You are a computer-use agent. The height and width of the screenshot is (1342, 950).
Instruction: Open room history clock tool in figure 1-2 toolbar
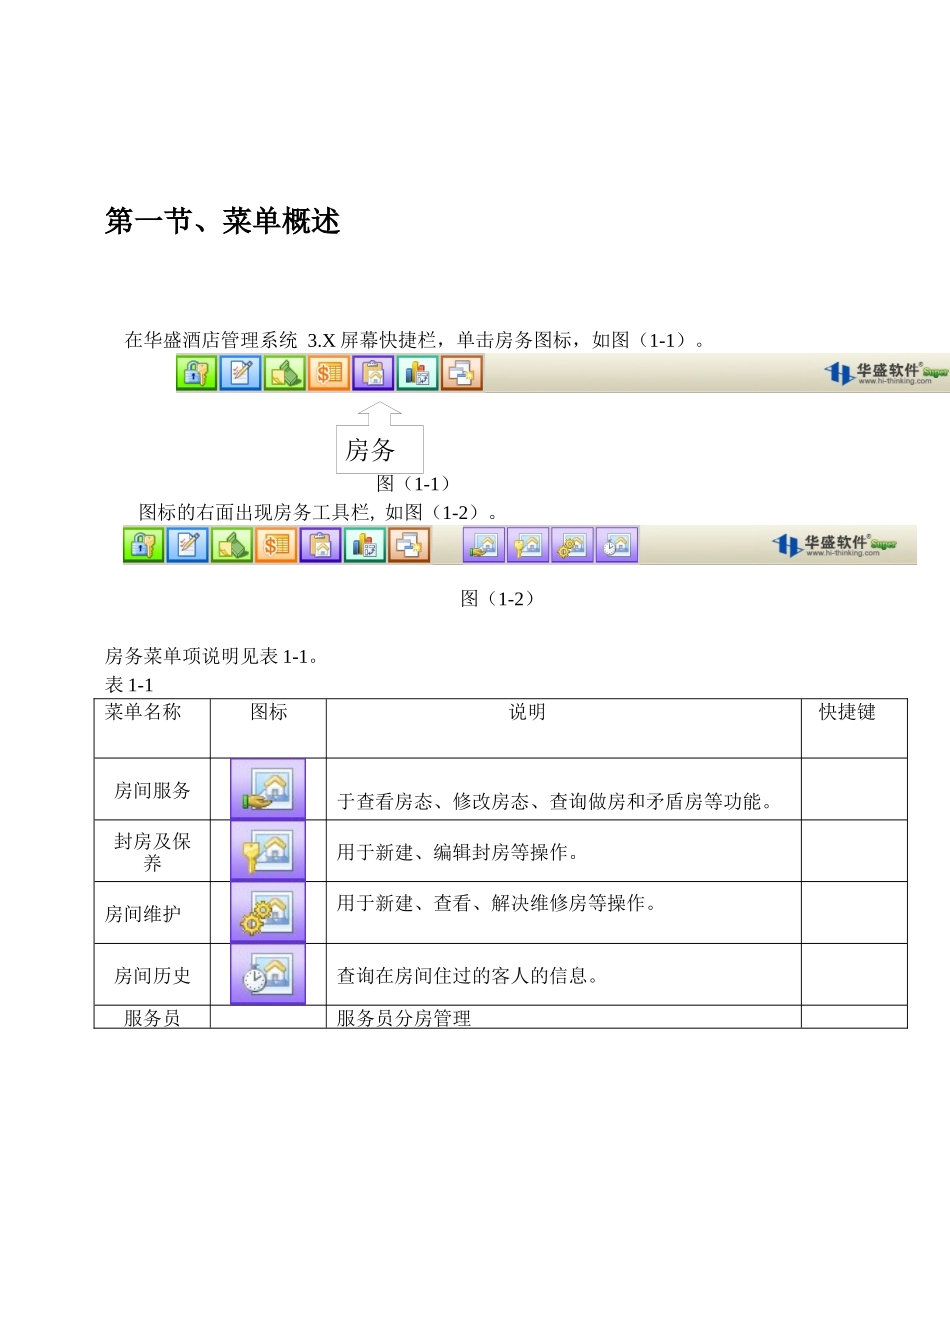coord(617,545)
